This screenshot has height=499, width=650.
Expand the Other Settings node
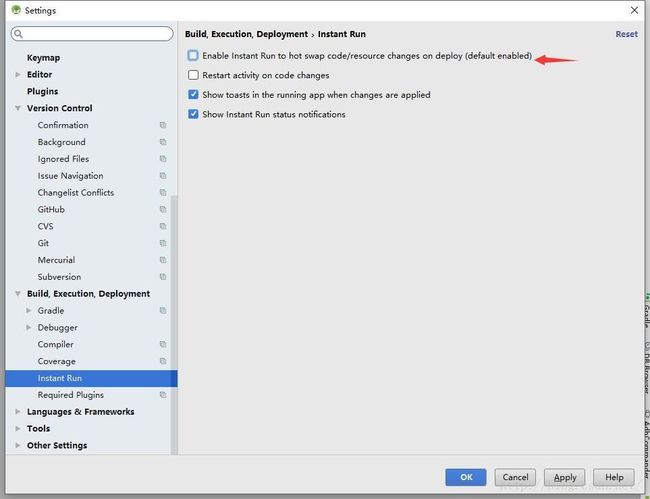[18, 446]
